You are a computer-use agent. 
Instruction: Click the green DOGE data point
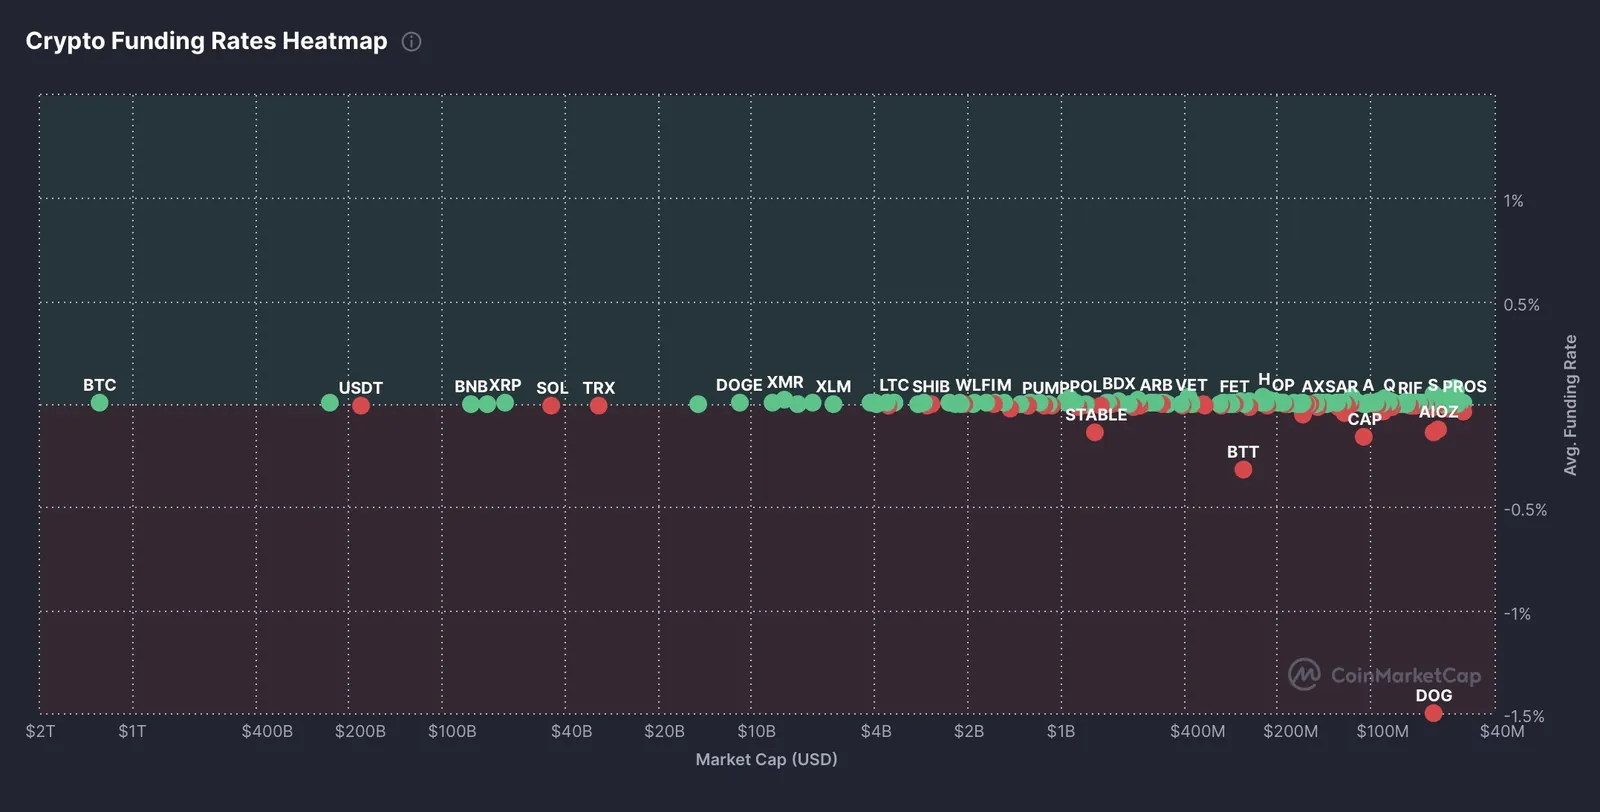(739, 403)
